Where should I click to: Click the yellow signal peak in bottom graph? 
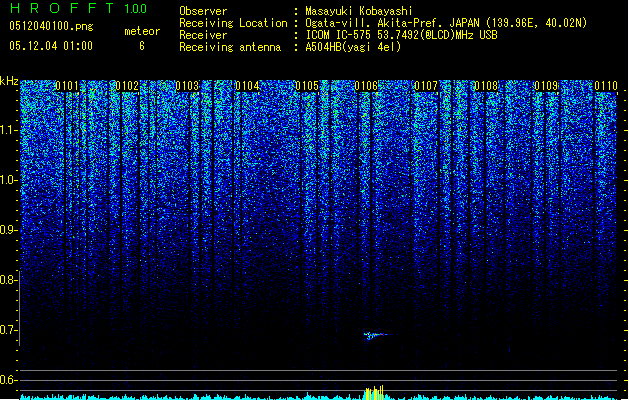(374, 393)
